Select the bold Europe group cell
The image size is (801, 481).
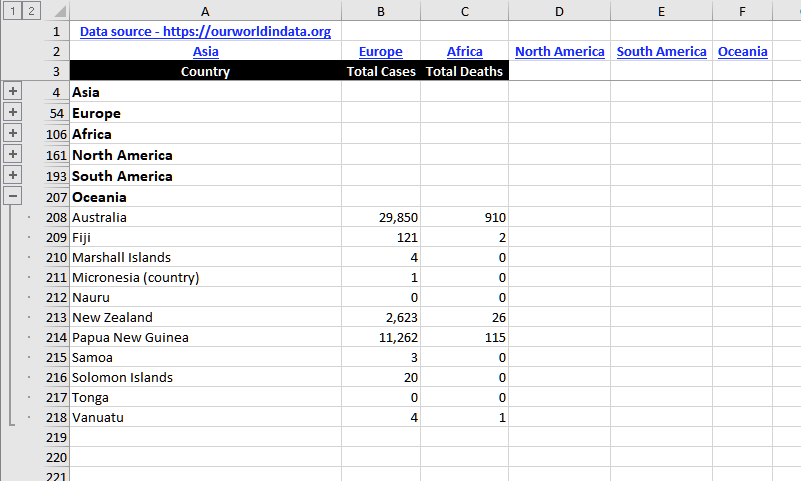coord(205,113)
